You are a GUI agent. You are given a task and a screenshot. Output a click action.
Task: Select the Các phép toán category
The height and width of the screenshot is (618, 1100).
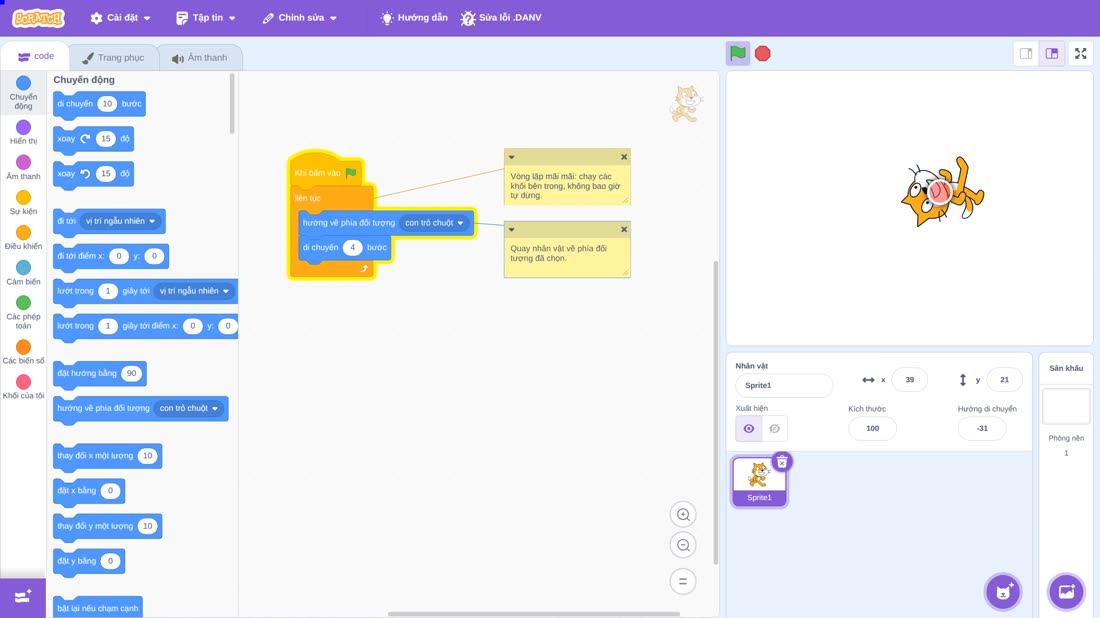click(x=23, y=312)
